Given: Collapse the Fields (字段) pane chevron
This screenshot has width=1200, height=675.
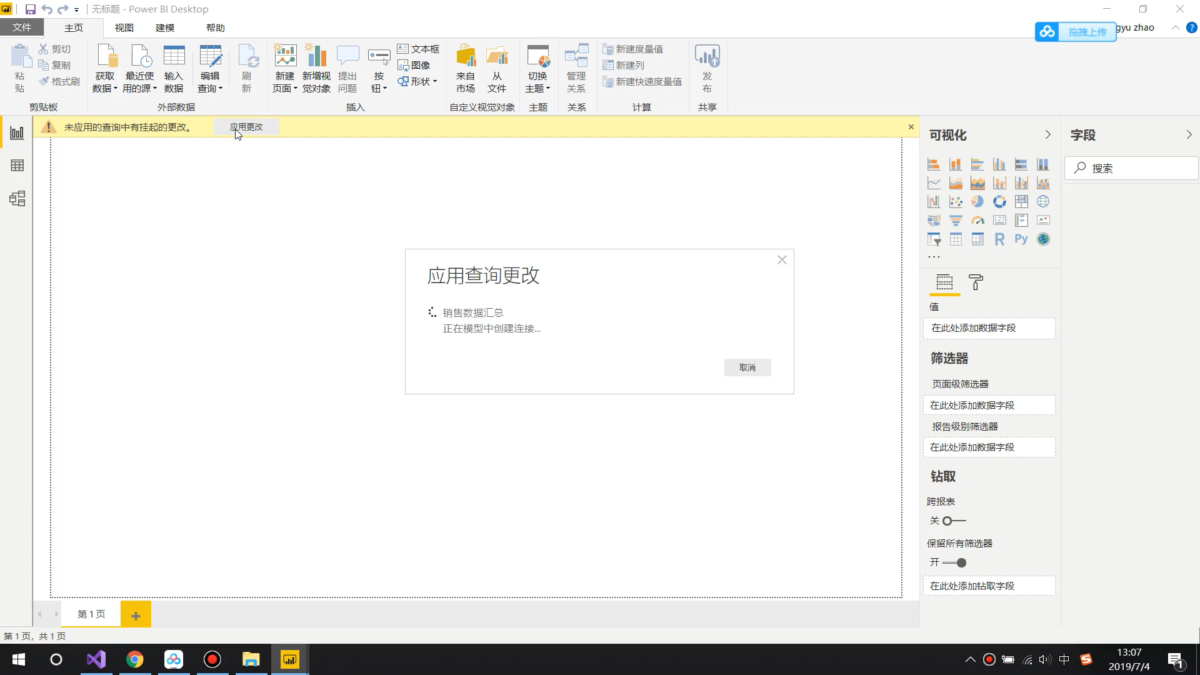Looking at the screenshot, I should (x=1189, y=134).
